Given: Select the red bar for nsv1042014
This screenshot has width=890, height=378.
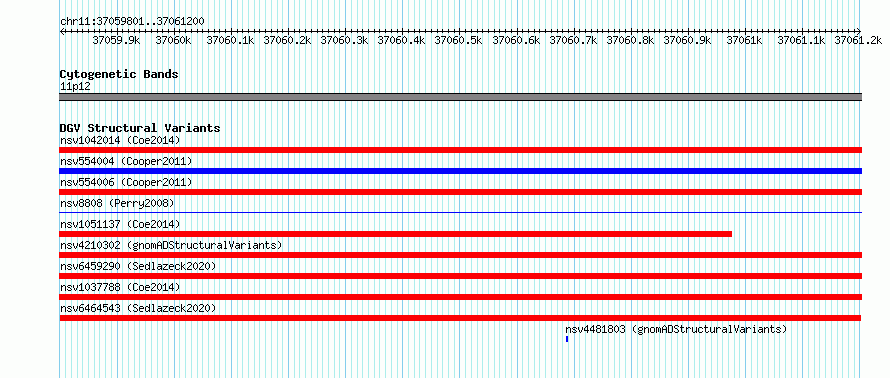Looking at the screenshot, I should click(460, 150).
